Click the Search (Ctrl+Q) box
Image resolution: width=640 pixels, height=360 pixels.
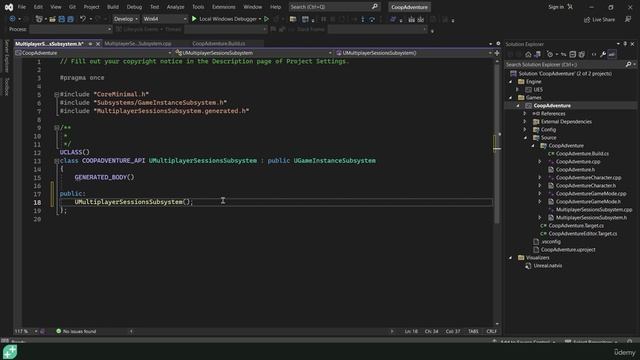pos(334,7)
